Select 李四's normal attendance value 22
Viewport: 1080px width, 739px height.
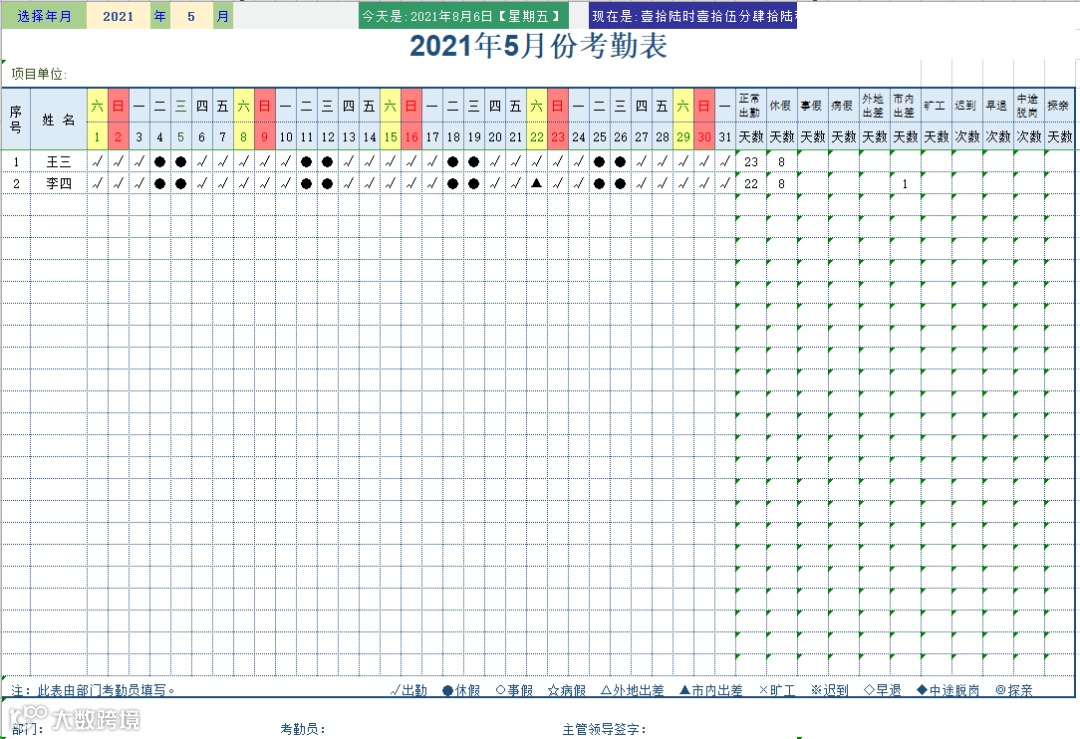click(x=751, y=184)
